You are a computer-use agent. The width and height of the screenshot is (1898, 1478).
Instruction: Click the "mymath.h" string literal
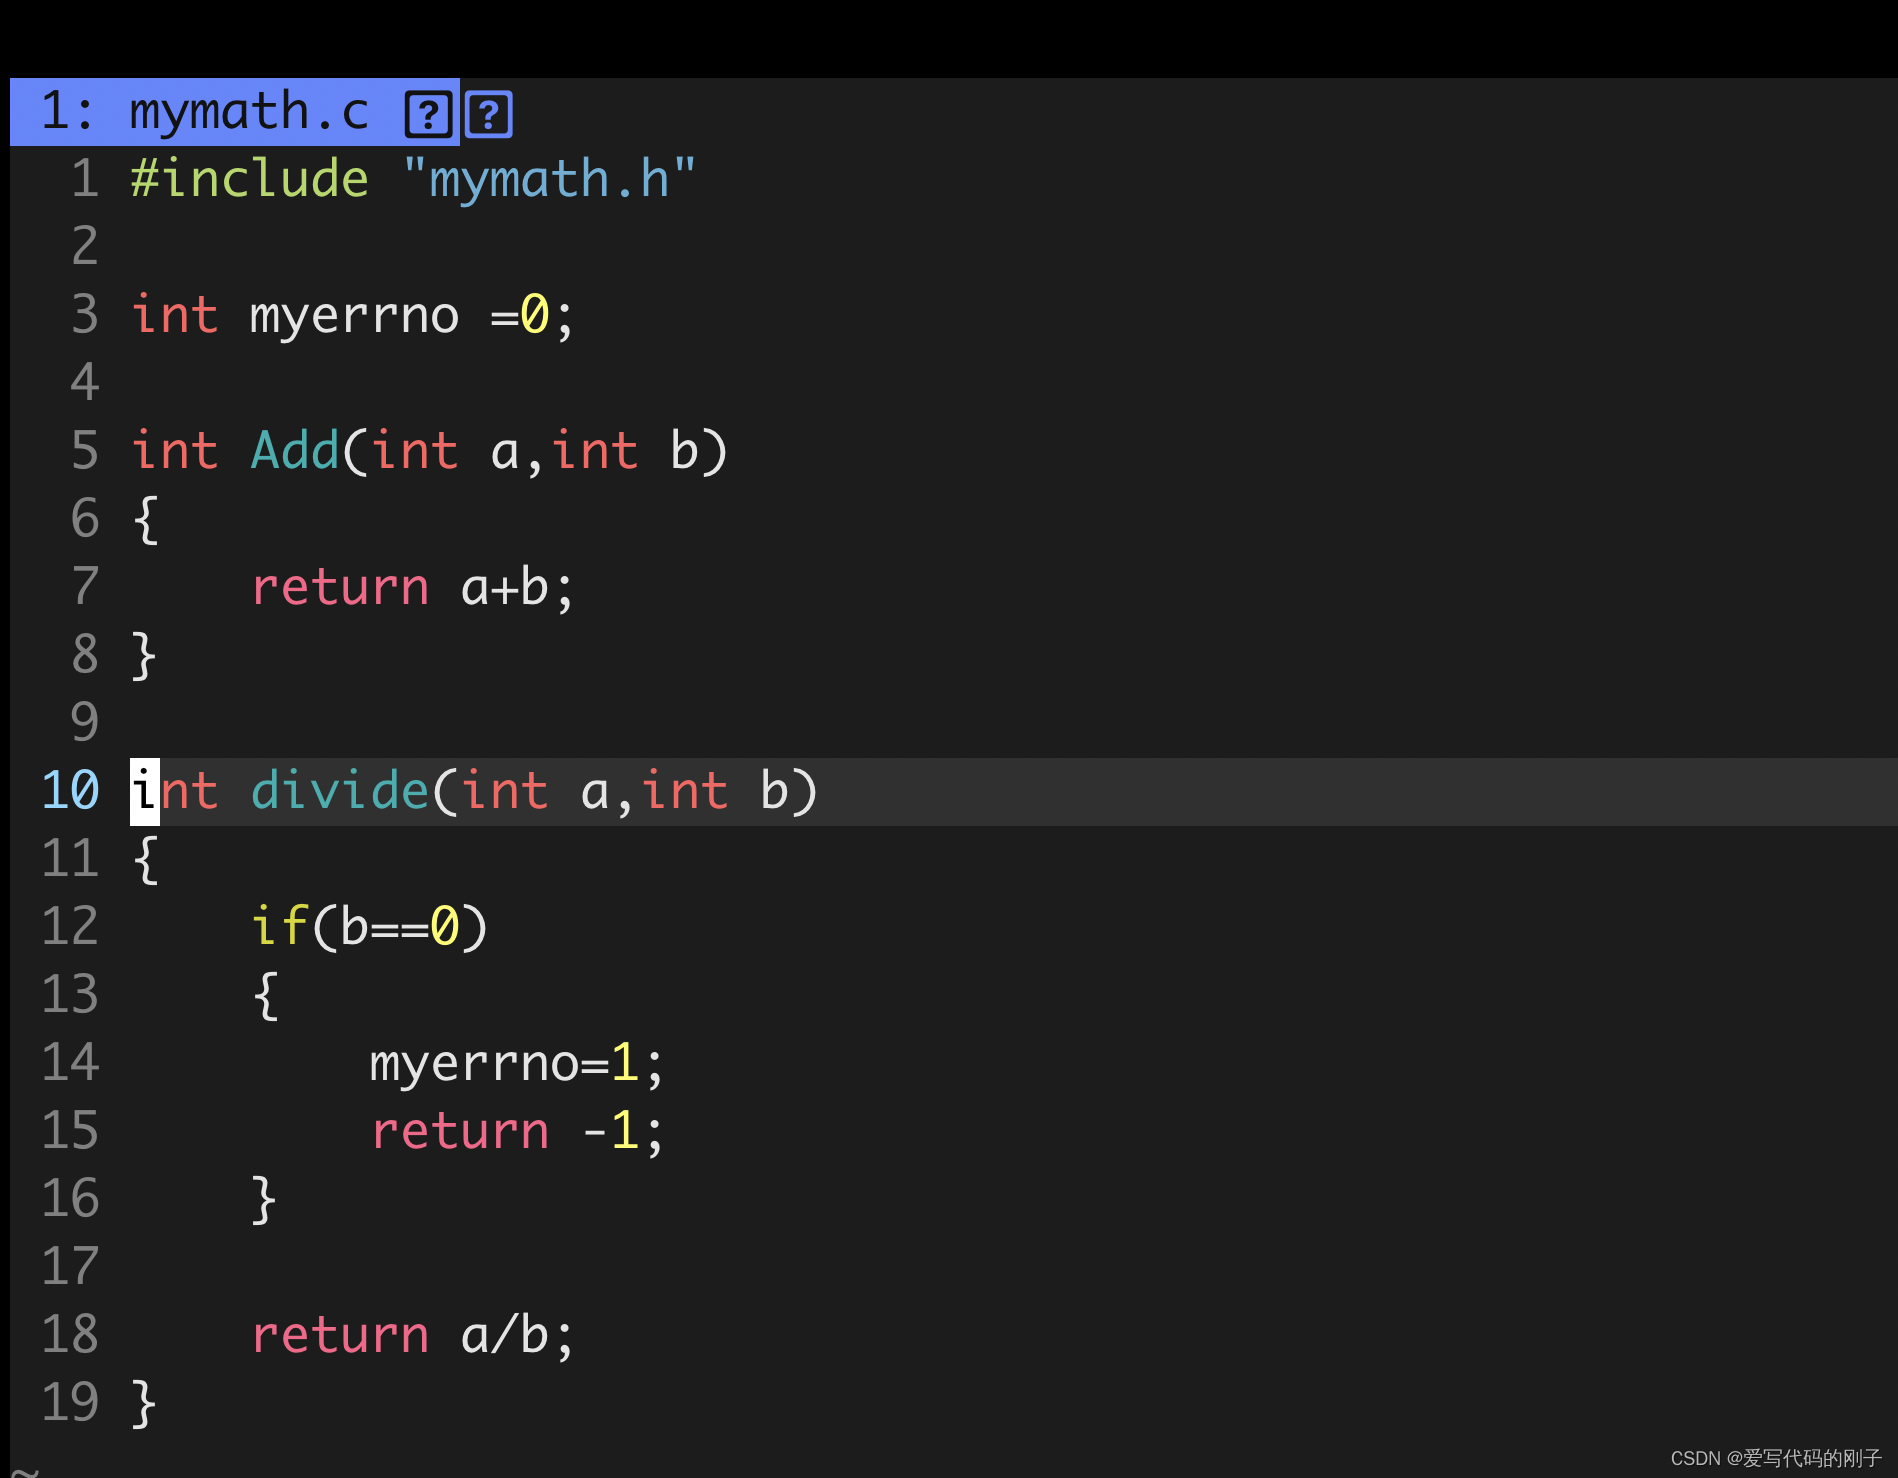click(x=549, y=179)
